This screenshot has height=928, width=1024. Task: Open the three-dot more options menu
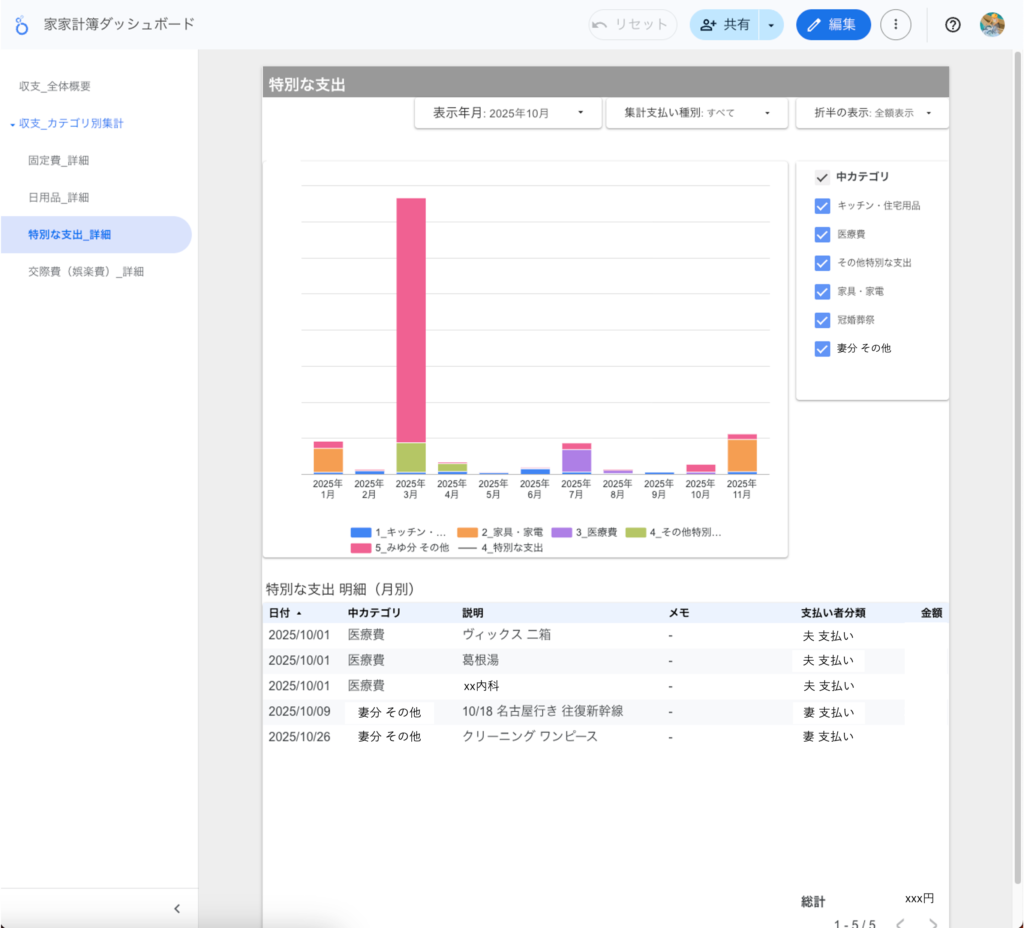coord(895,25)
